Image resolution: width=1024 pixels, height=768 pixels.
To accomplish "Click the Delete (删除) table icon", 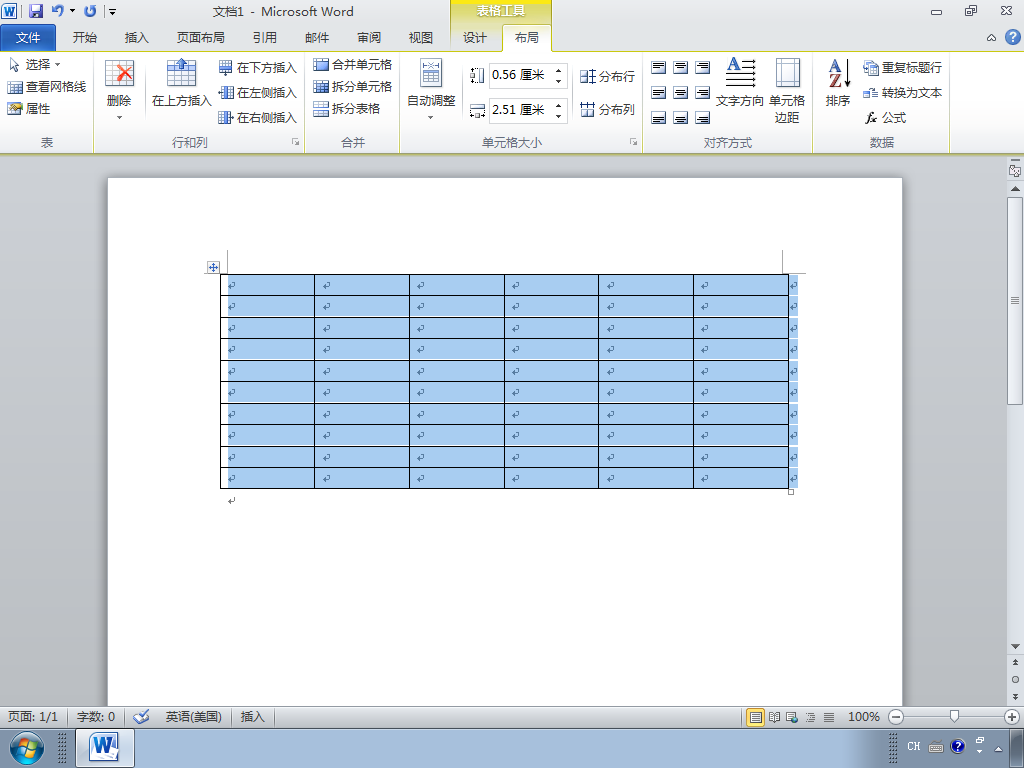I will tap(119, 91).
